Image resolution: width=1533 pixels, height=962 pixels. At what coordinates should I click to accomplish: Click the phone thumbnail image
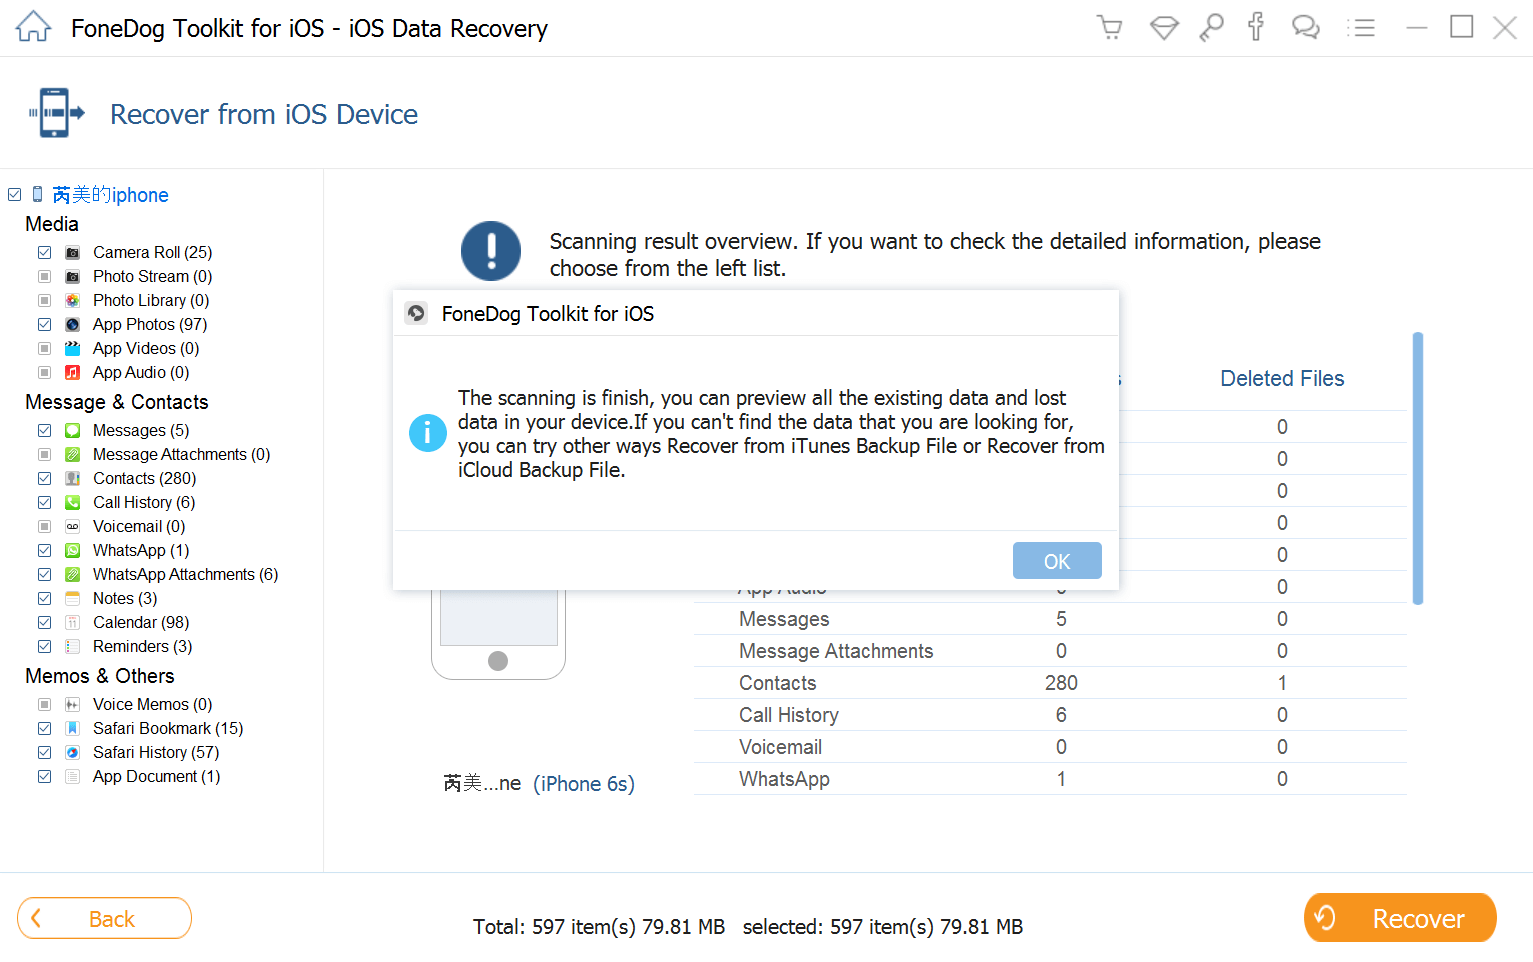498,635
